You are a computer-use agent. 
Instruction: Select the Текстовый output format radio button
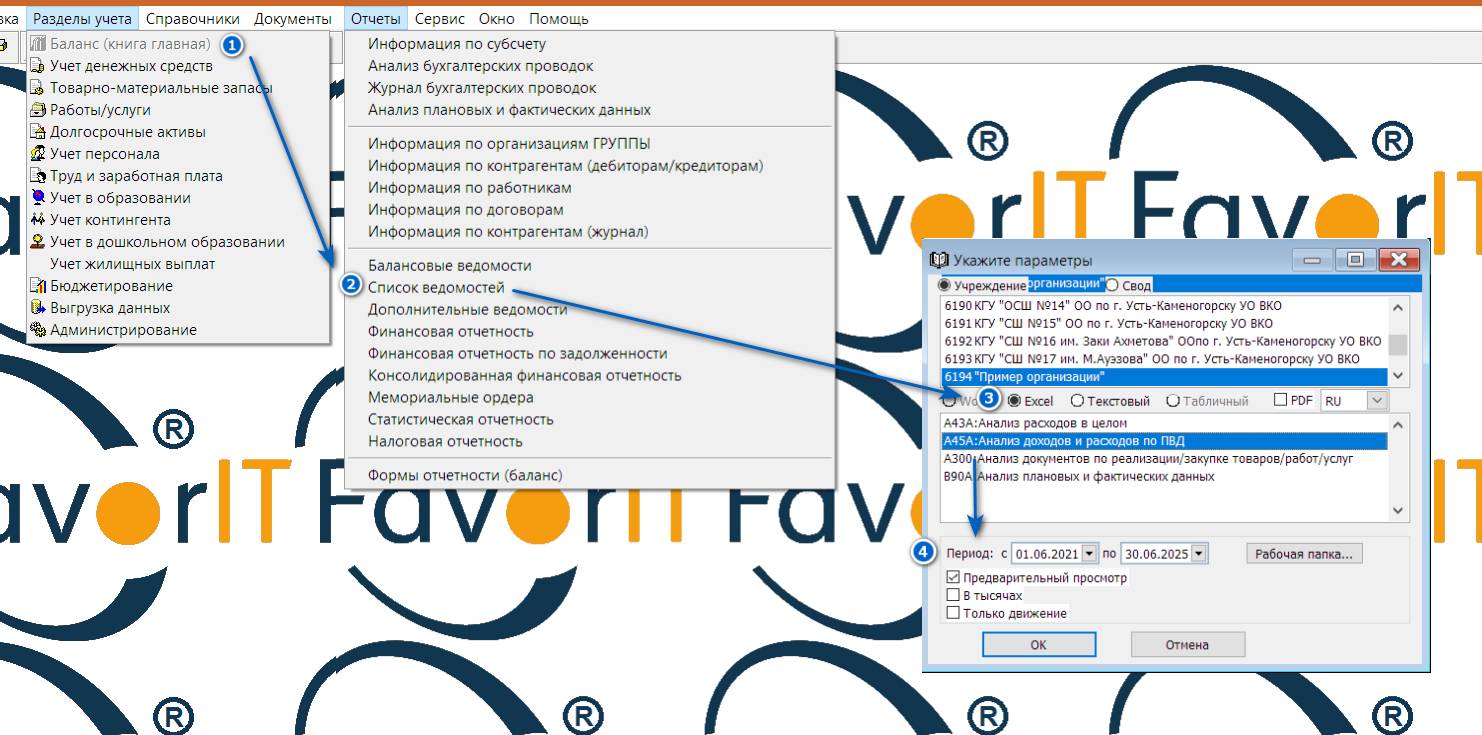point(1077,401)
